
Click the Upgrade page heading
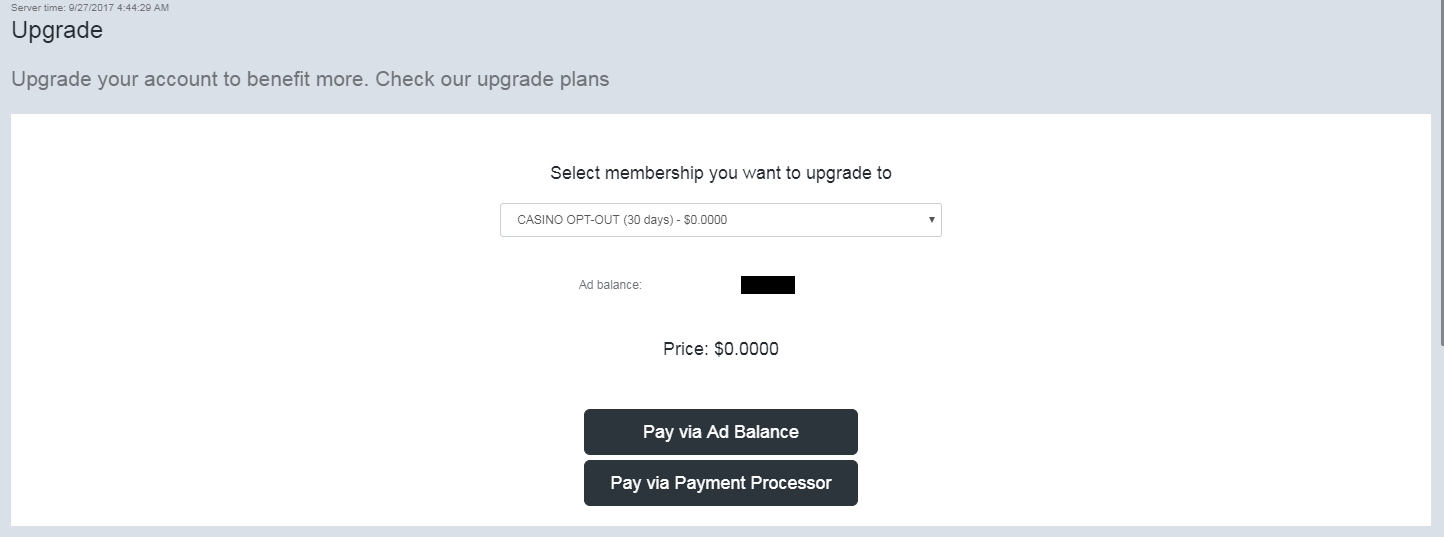coord(57,30)
